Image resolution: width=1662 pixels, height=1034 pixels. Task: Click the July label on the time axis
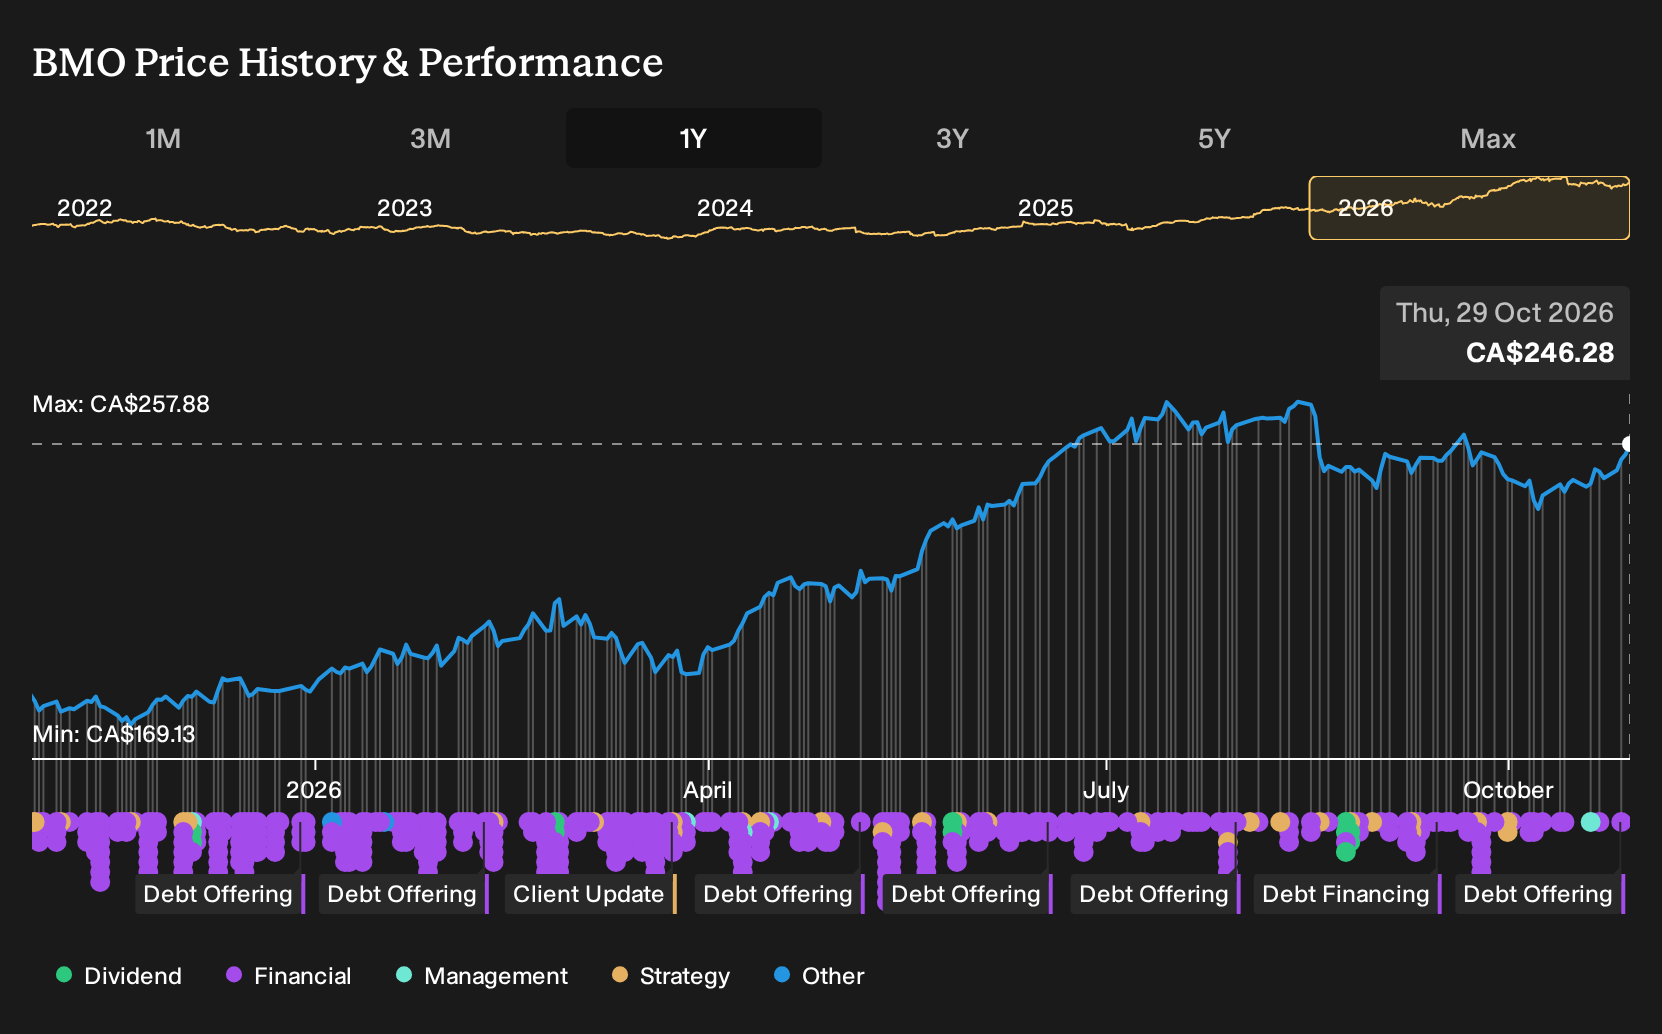pyautogui.click(x=1106, y=790)
